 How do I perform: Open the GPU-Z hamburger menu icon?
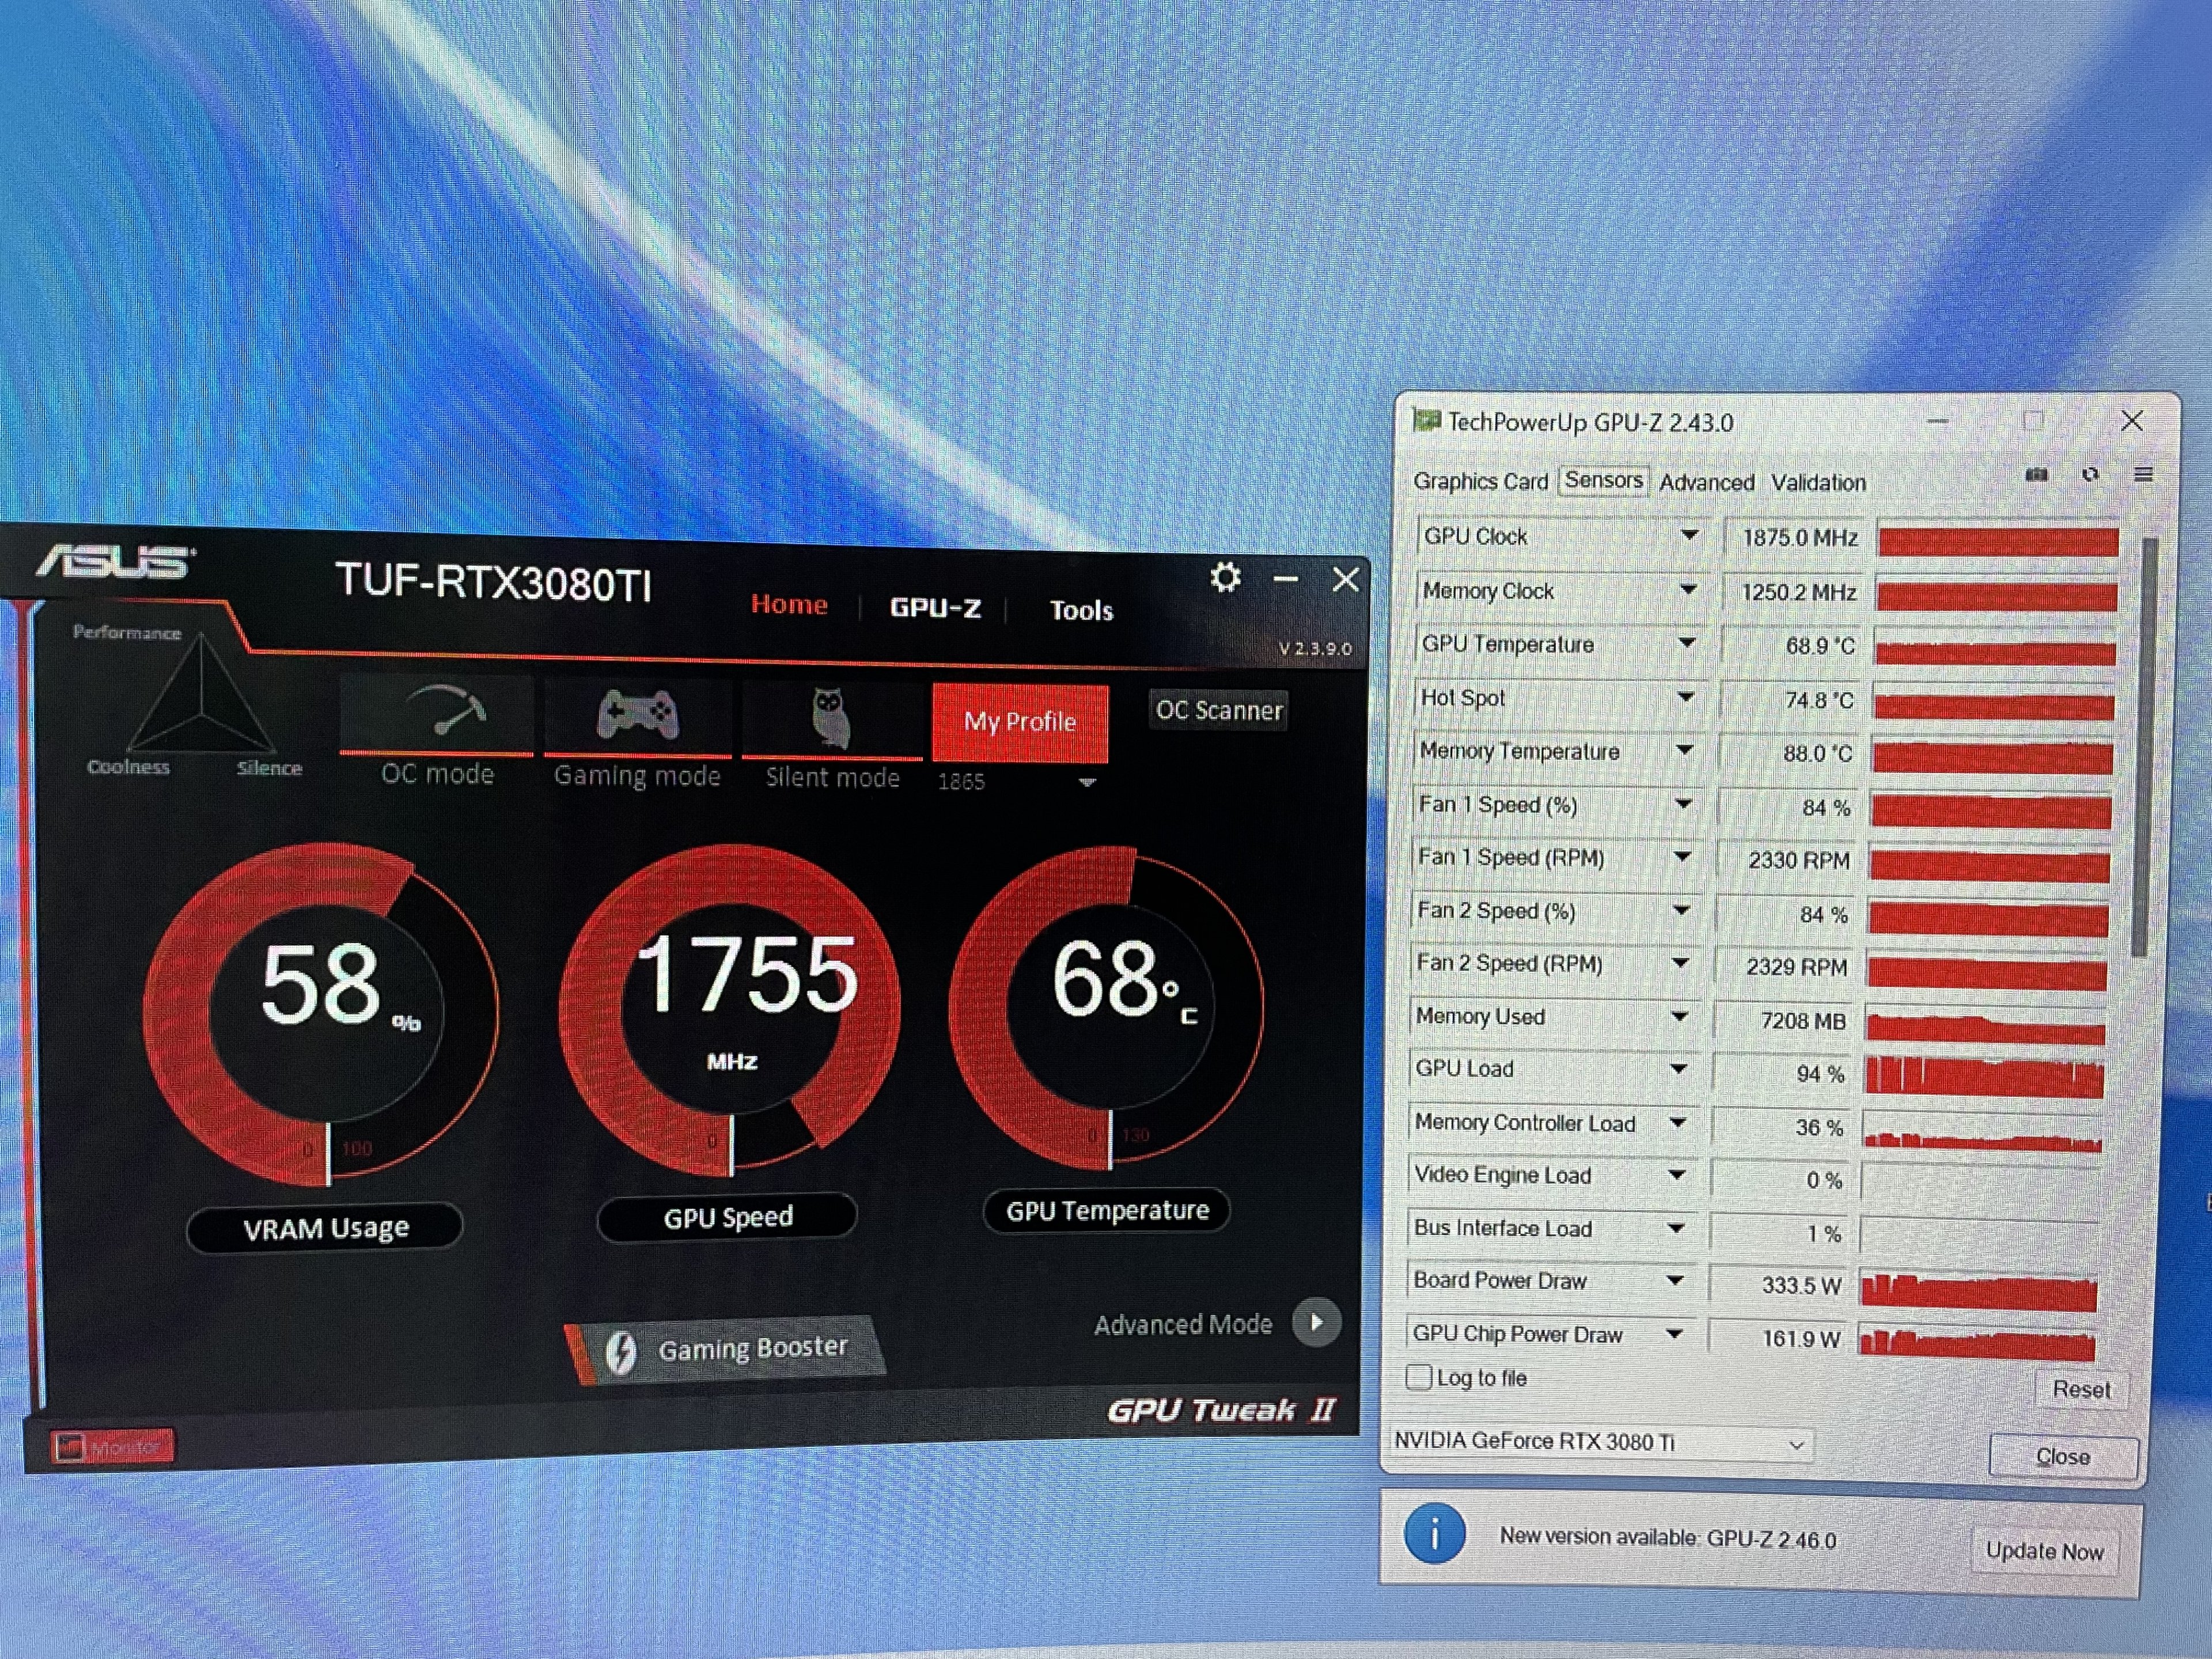tap(2143, 474)
